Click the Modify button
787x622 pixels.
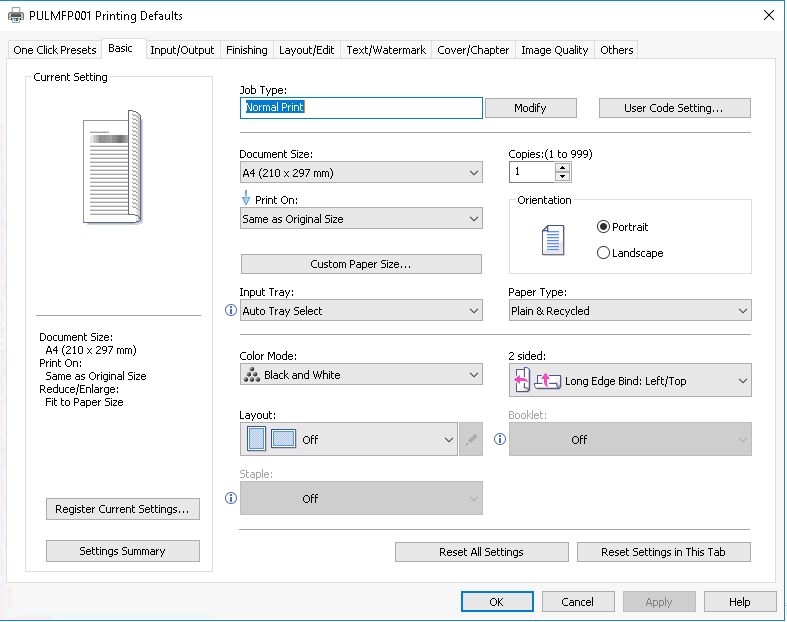(x=530, y=108)
